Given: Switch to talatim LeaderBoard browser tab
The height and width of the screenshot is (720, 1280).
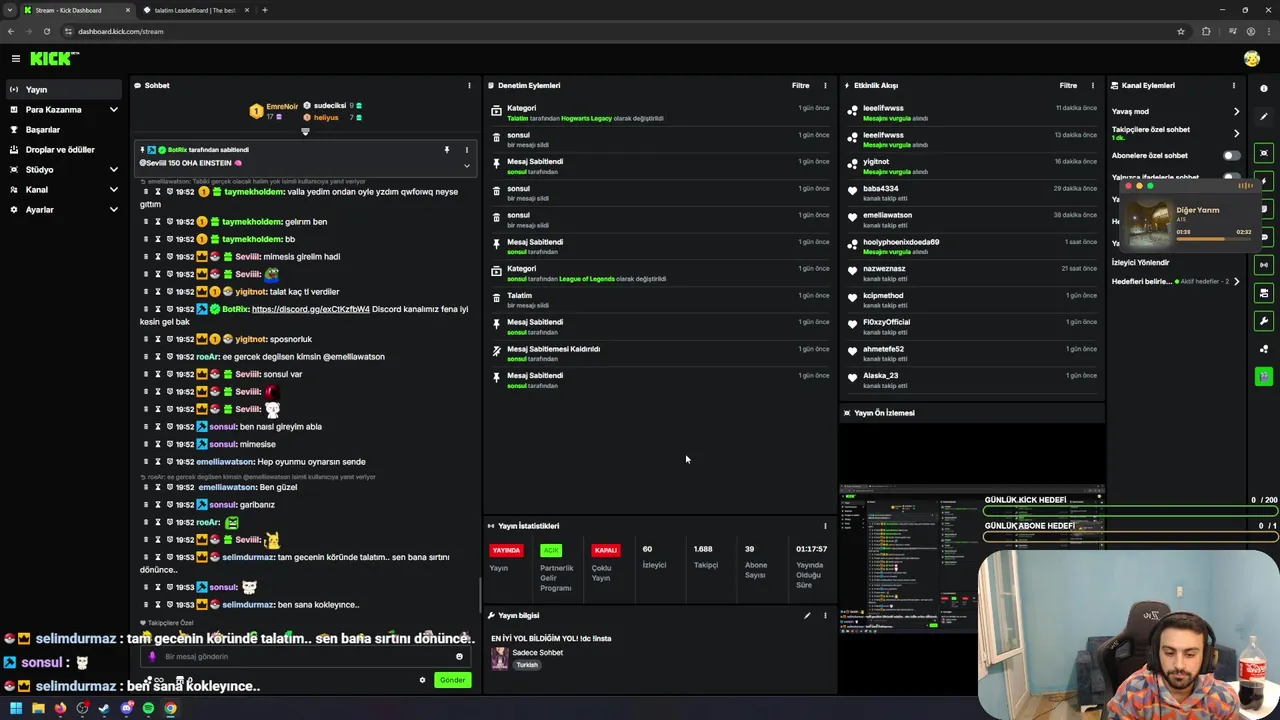Looking at the screenshot, I should click(x=195, y=10).
